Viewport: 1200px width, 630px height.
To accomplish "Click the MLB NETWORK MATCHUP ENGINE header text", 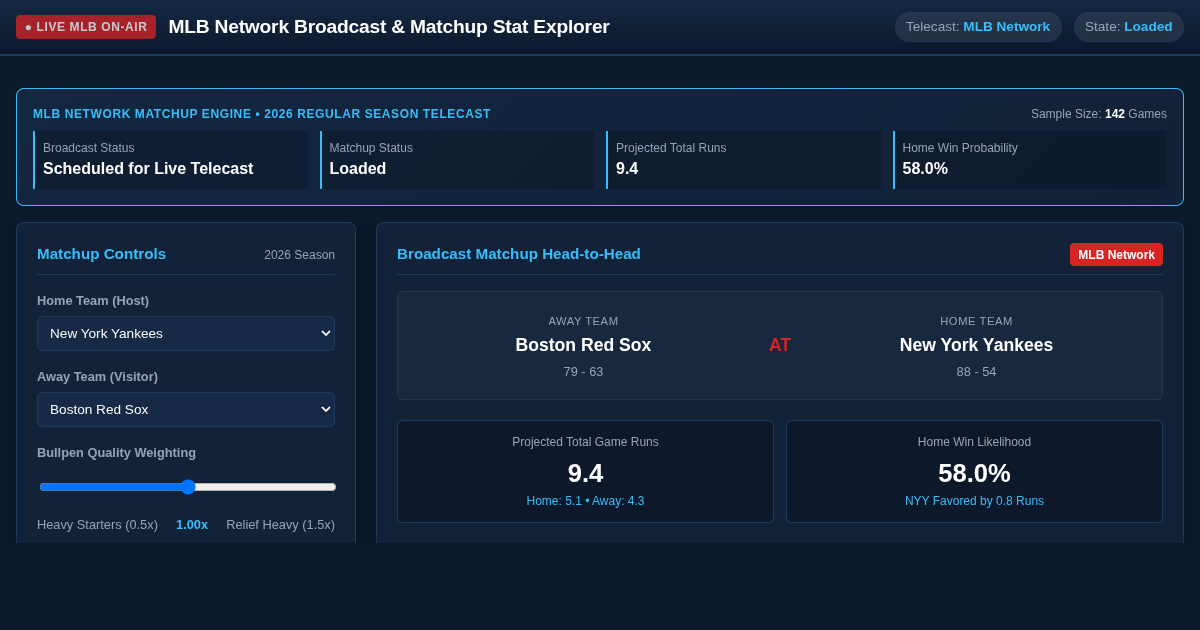I will pyautogui.click(x=262, y=114).
